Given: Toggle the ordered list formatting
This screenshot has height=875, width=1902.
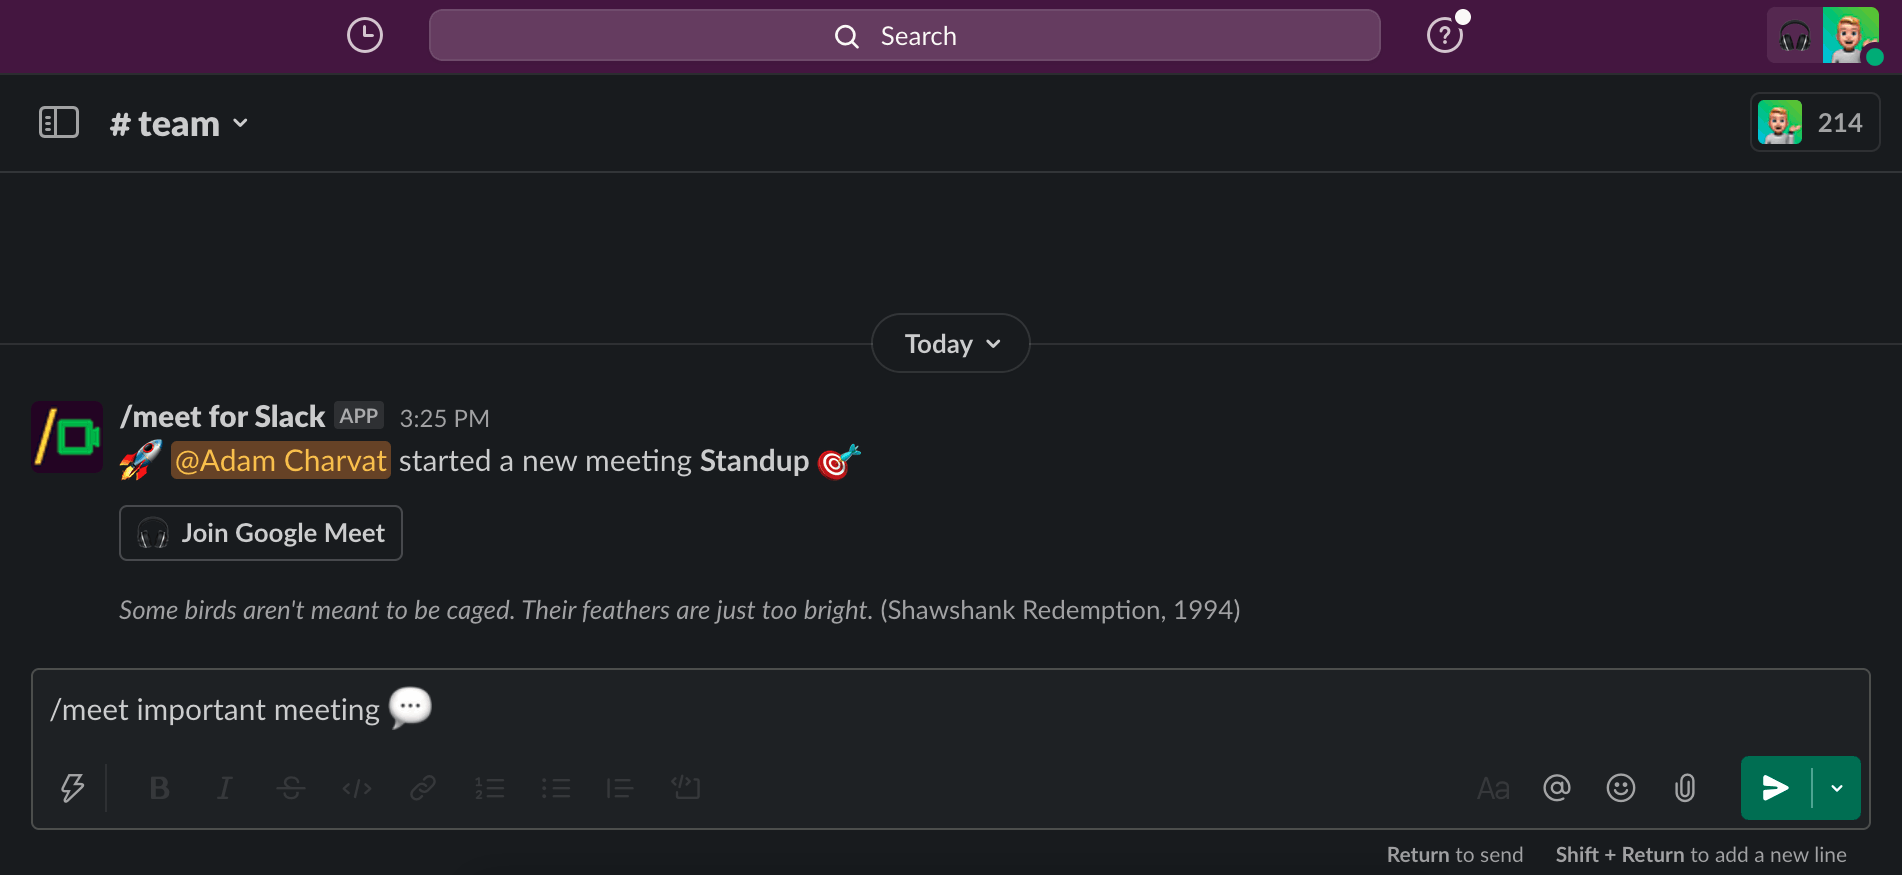Looking at the screenshot, I should pos(489,788).
